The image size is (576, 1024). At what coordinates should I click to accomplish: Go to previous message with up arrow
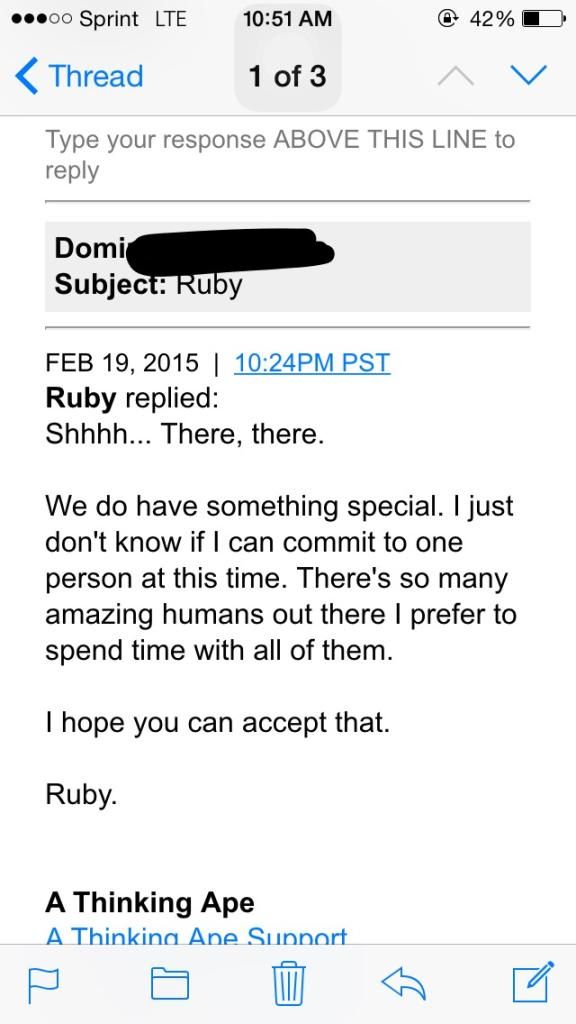(x=455, y=76)
